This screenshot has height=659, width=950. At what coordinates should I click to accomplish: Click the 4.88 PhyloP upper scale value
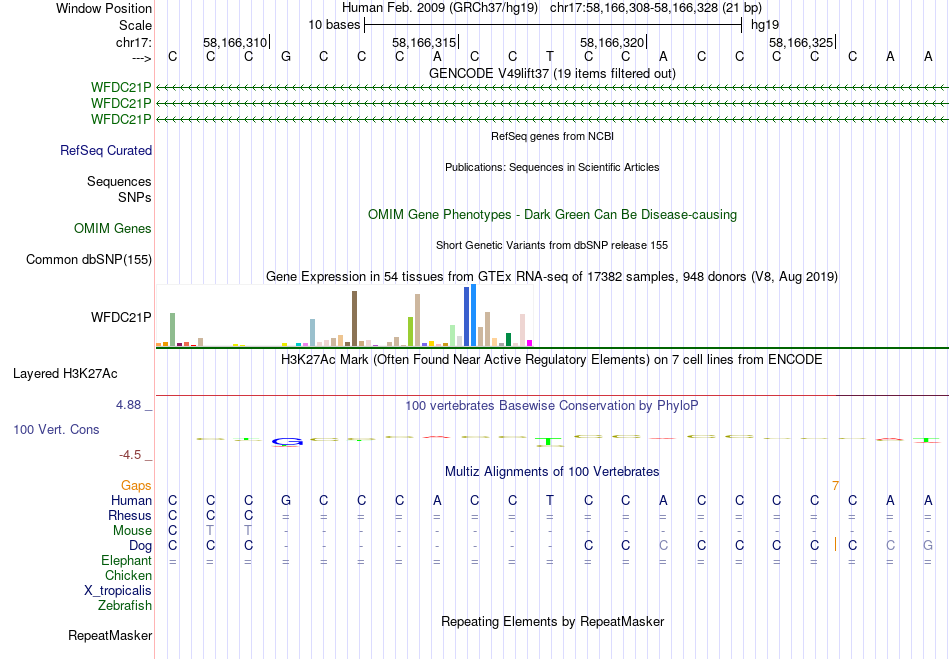pyautogui.click(x=128, y=405)
